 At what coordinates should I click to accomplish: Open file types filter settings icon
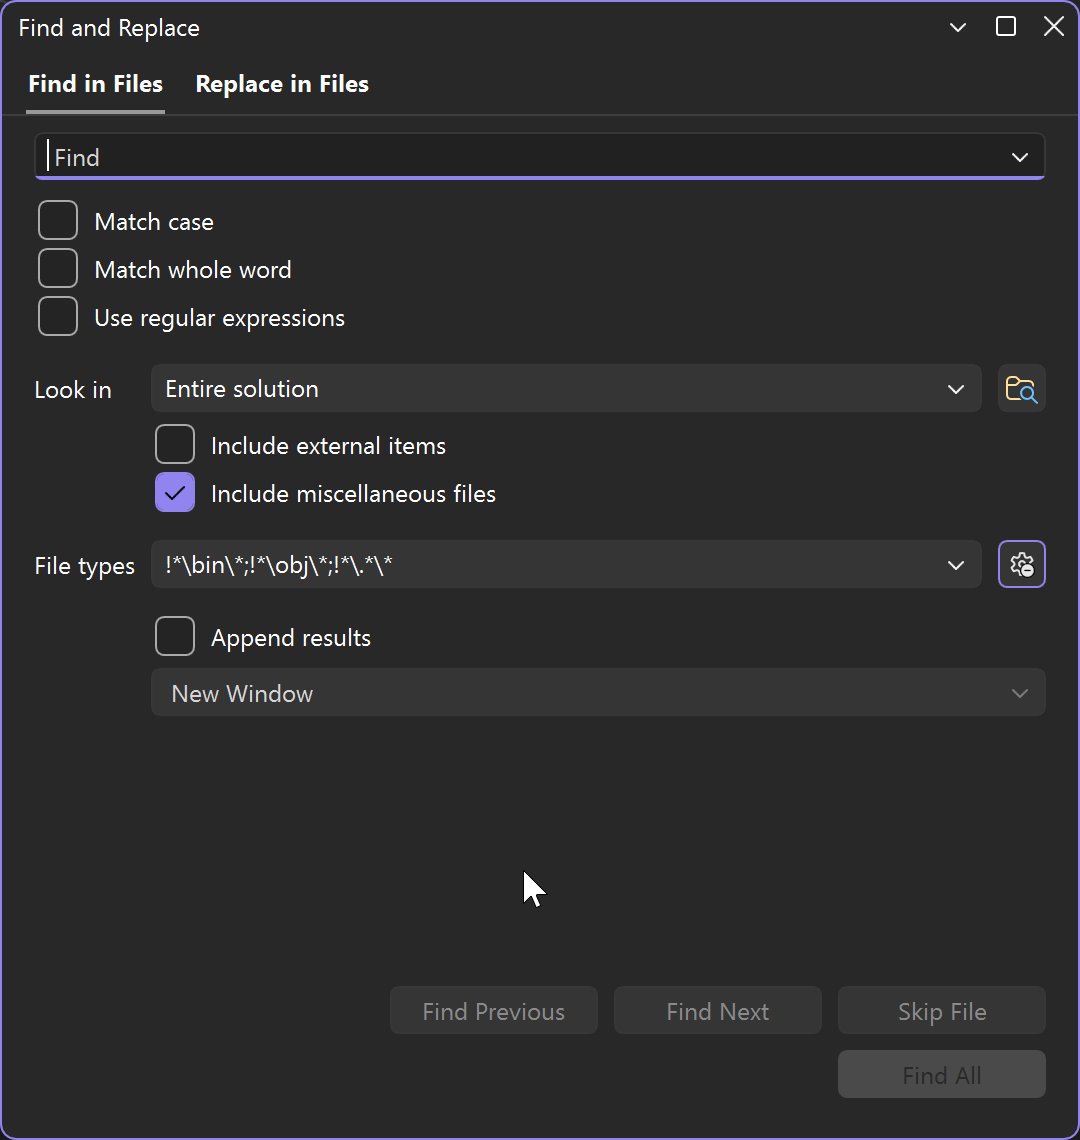pyautogui.click(x=1021, y=564)
